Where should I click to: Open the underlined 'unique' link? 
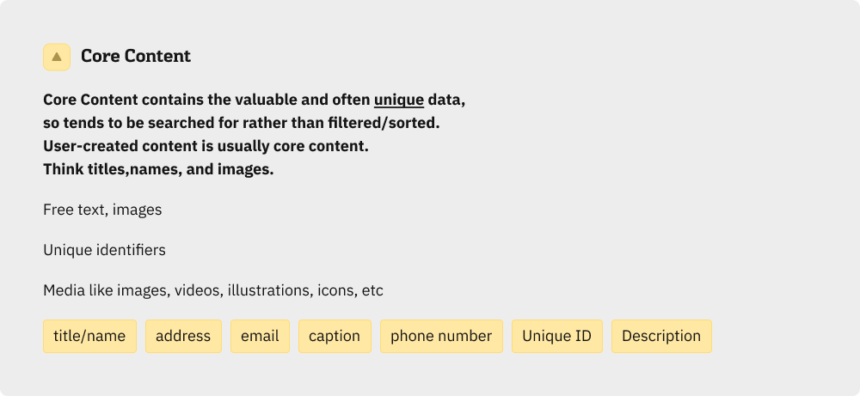click(x=399, y=100)
